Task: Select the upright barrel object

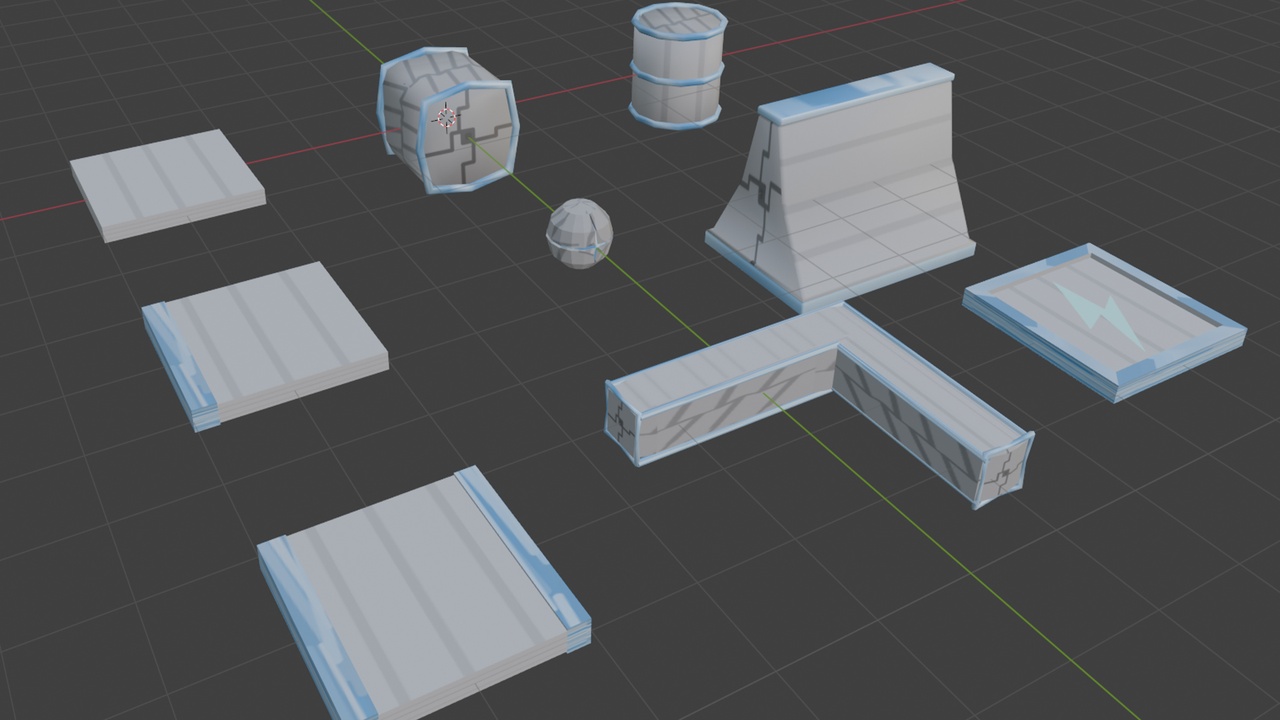Action: (x=677, y=66)
